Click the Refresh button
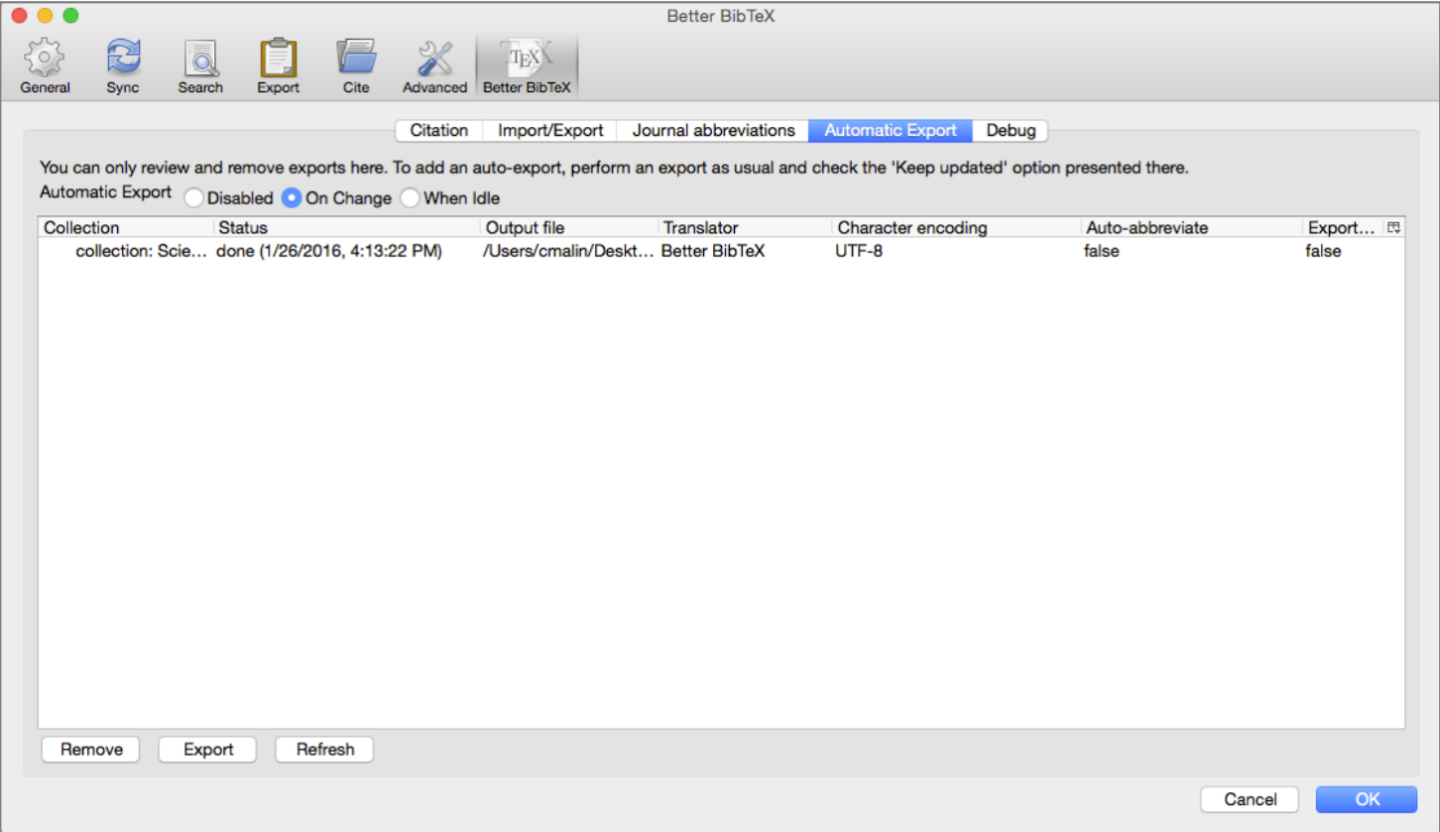 (x=325, y=749)
